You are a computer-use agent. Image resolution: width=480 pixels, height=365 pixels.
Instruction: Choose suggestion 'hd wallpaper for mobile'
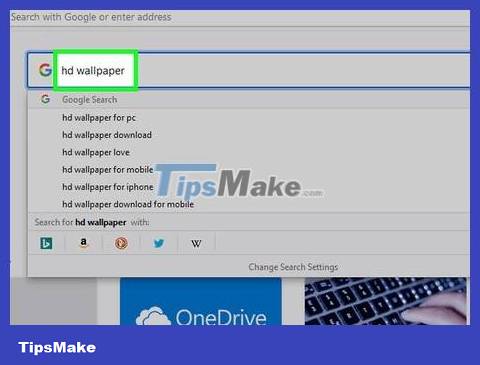pyautogui.click(x=249, y=170)
